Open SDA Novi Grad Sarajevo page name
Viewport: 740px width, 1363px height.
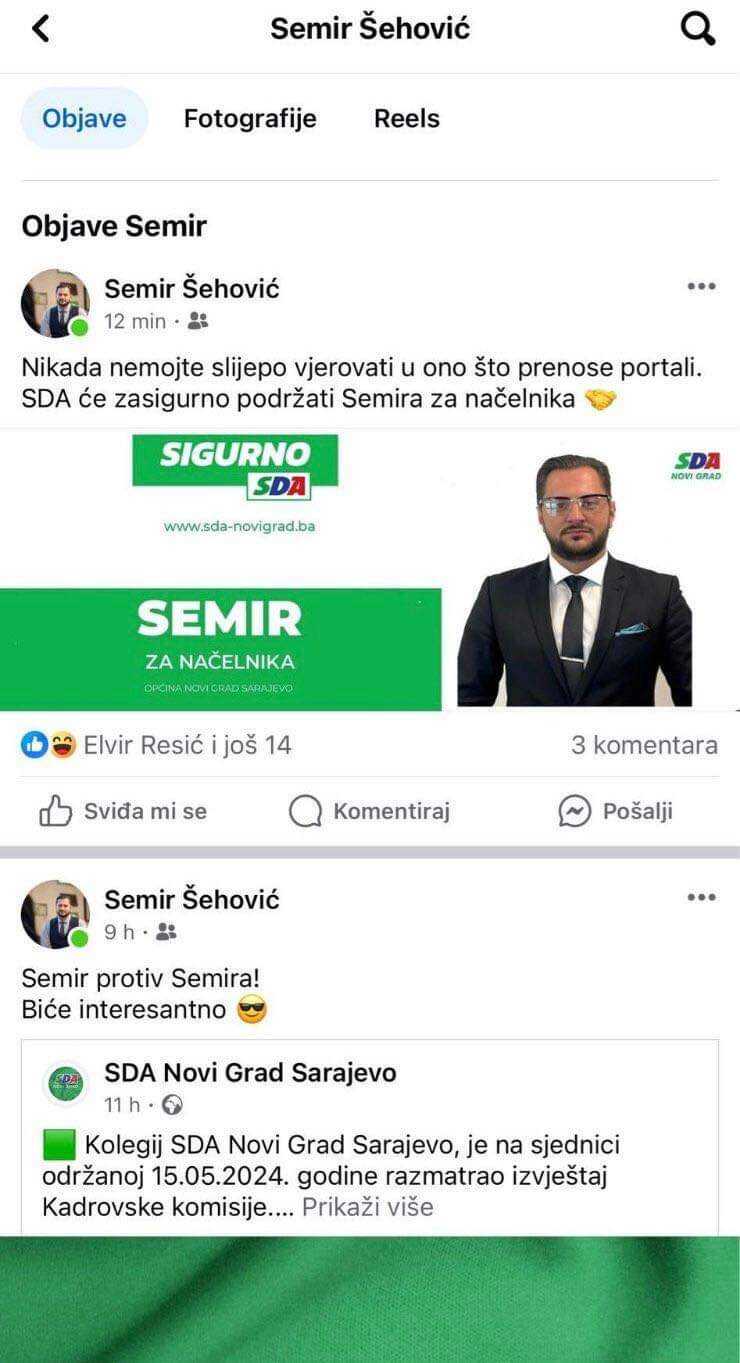click(250, 1073)
